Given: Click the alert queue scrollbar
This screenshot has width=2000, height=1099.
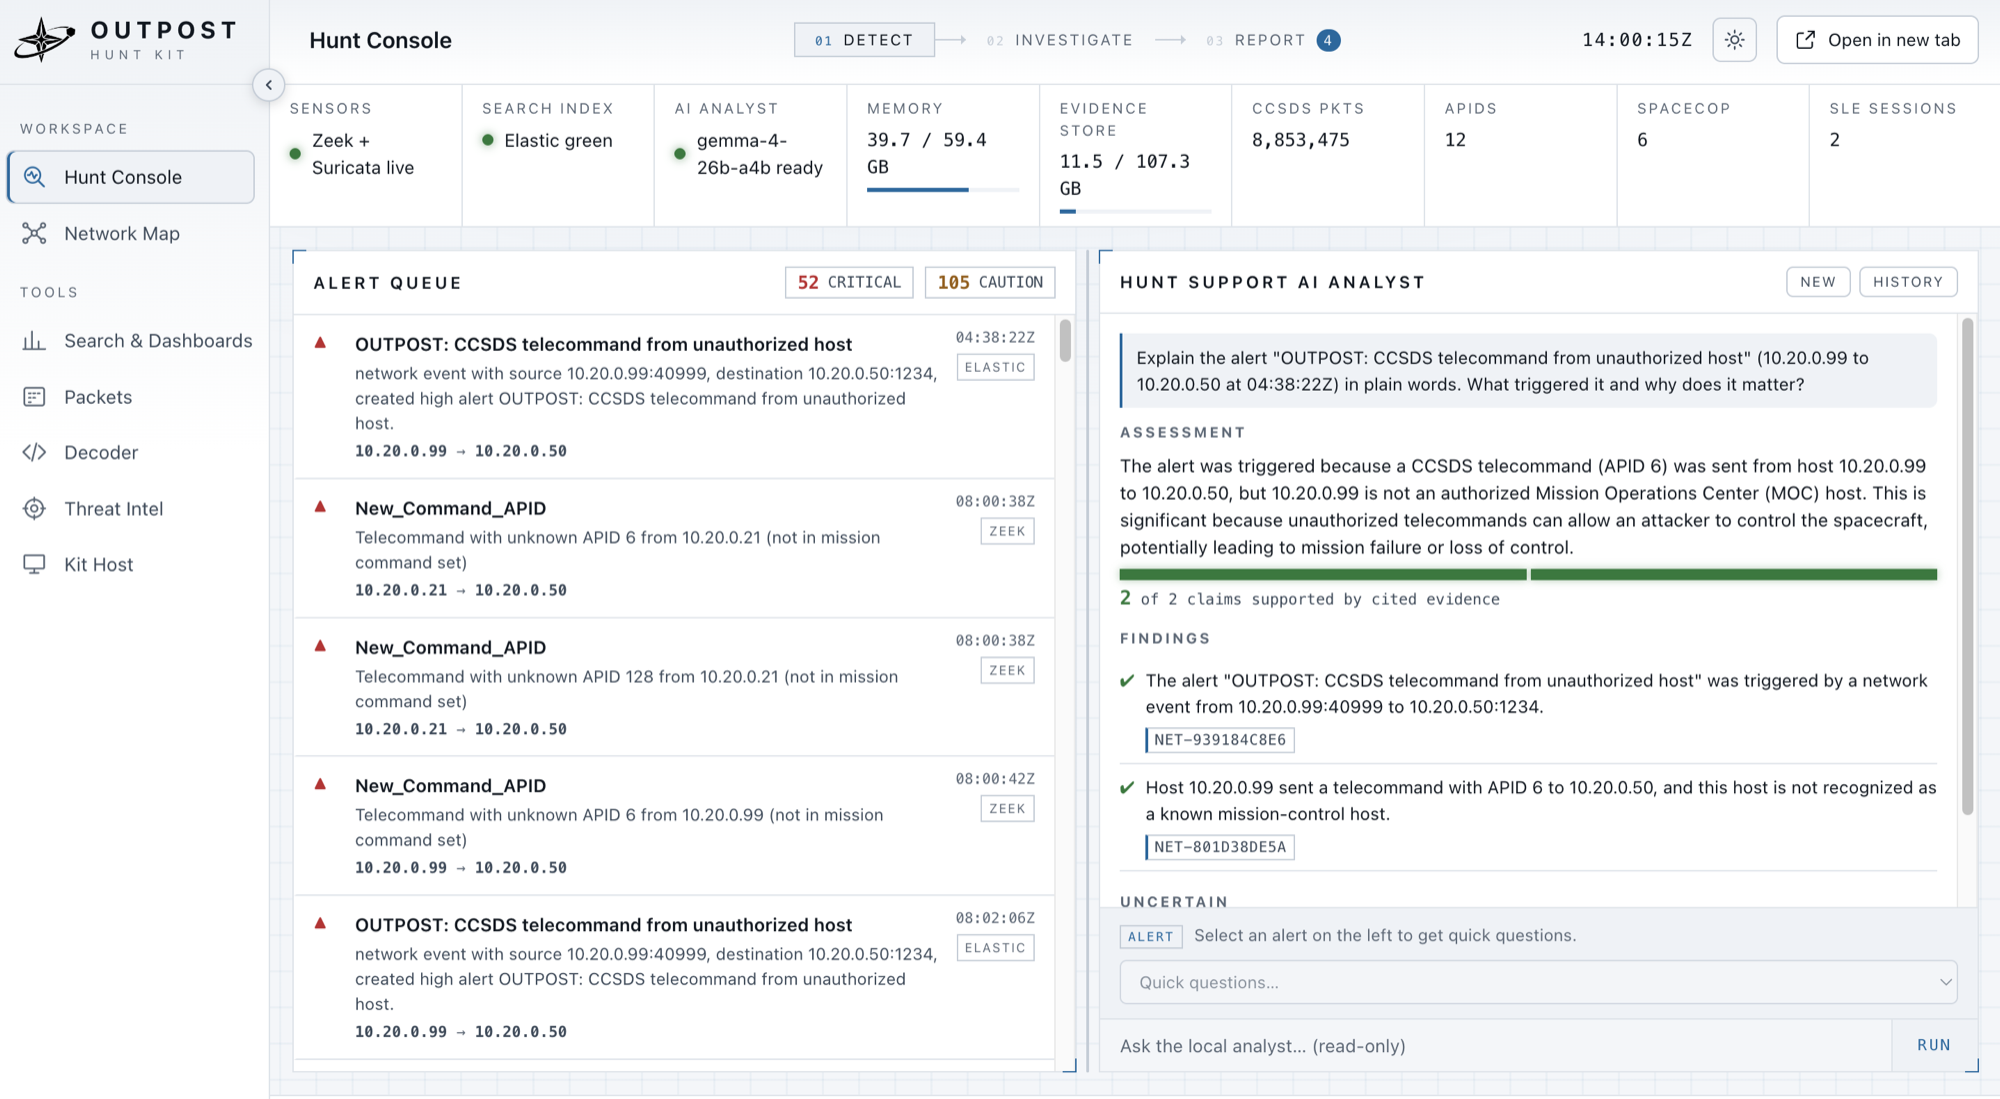Looking at the screenshot, I should tap(1065, 340).
